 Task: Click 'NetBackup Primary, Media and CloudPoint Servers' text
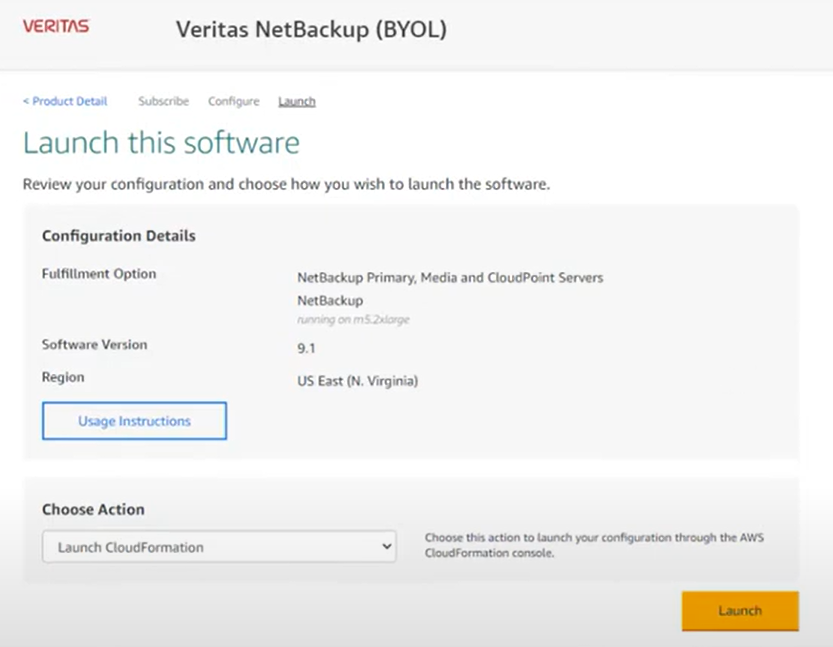450,277
